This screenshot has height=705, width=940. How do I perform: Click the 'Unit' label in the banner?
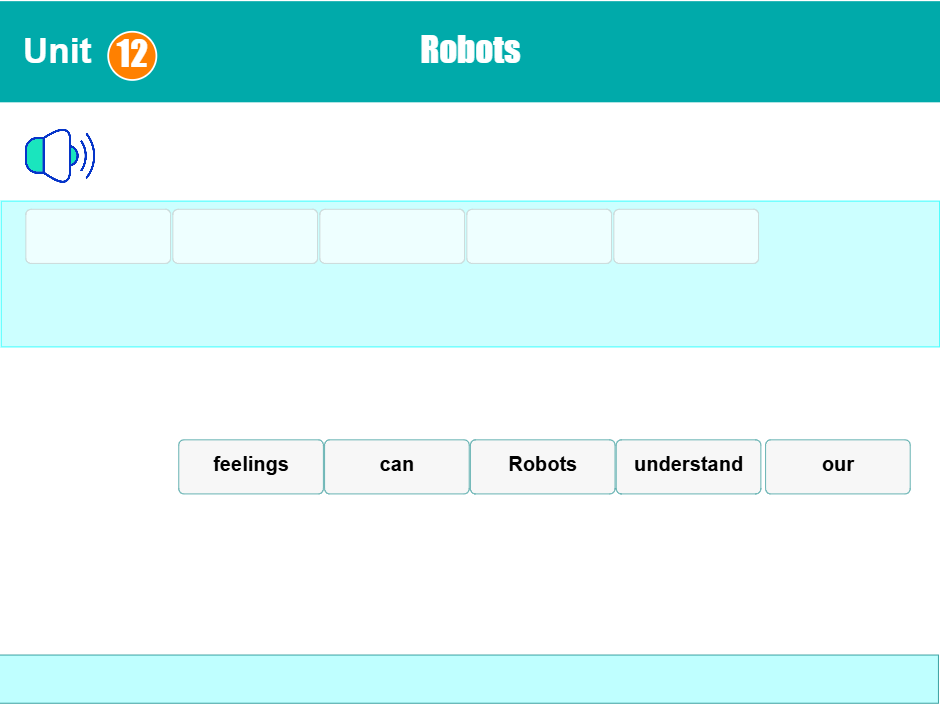(56, 52)
